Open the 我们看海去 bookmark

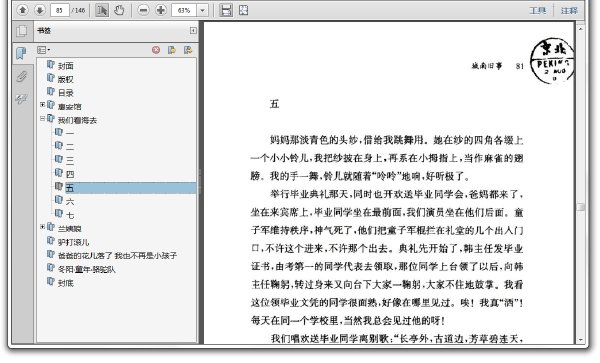(x=77, y=120)
